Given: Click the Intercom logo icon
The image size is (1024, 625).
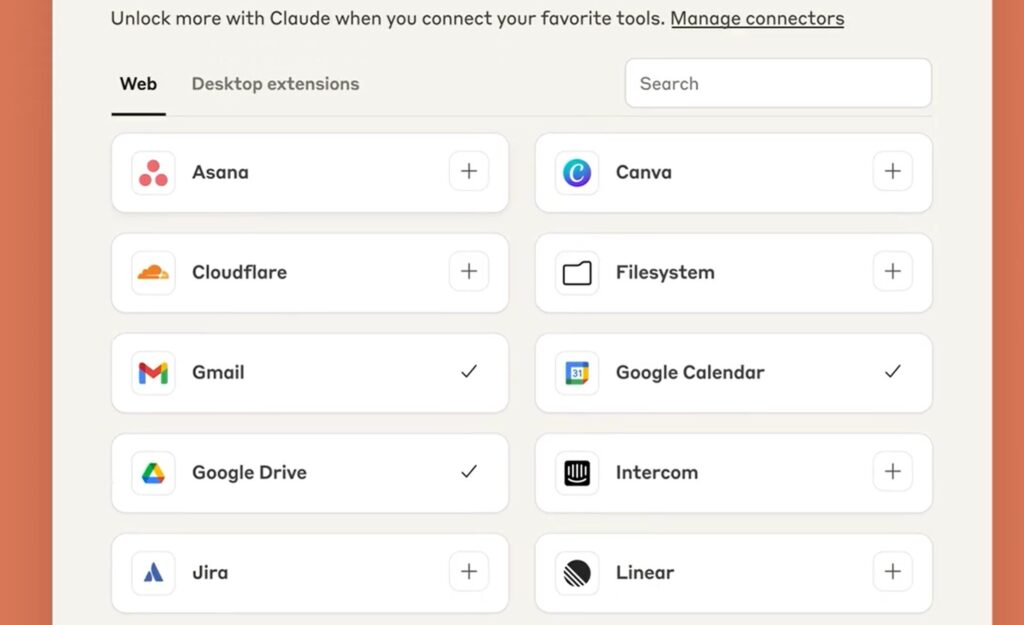Looking at the screenshot, I should pyautogui.click(x=577, y=472).
